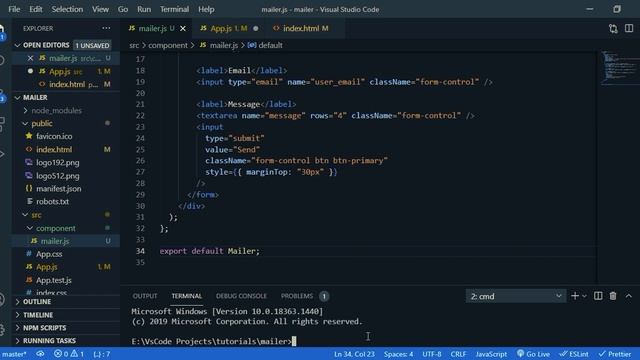Change line endings via CRLF
Screen dimensions: 640x360
(458, 354)
